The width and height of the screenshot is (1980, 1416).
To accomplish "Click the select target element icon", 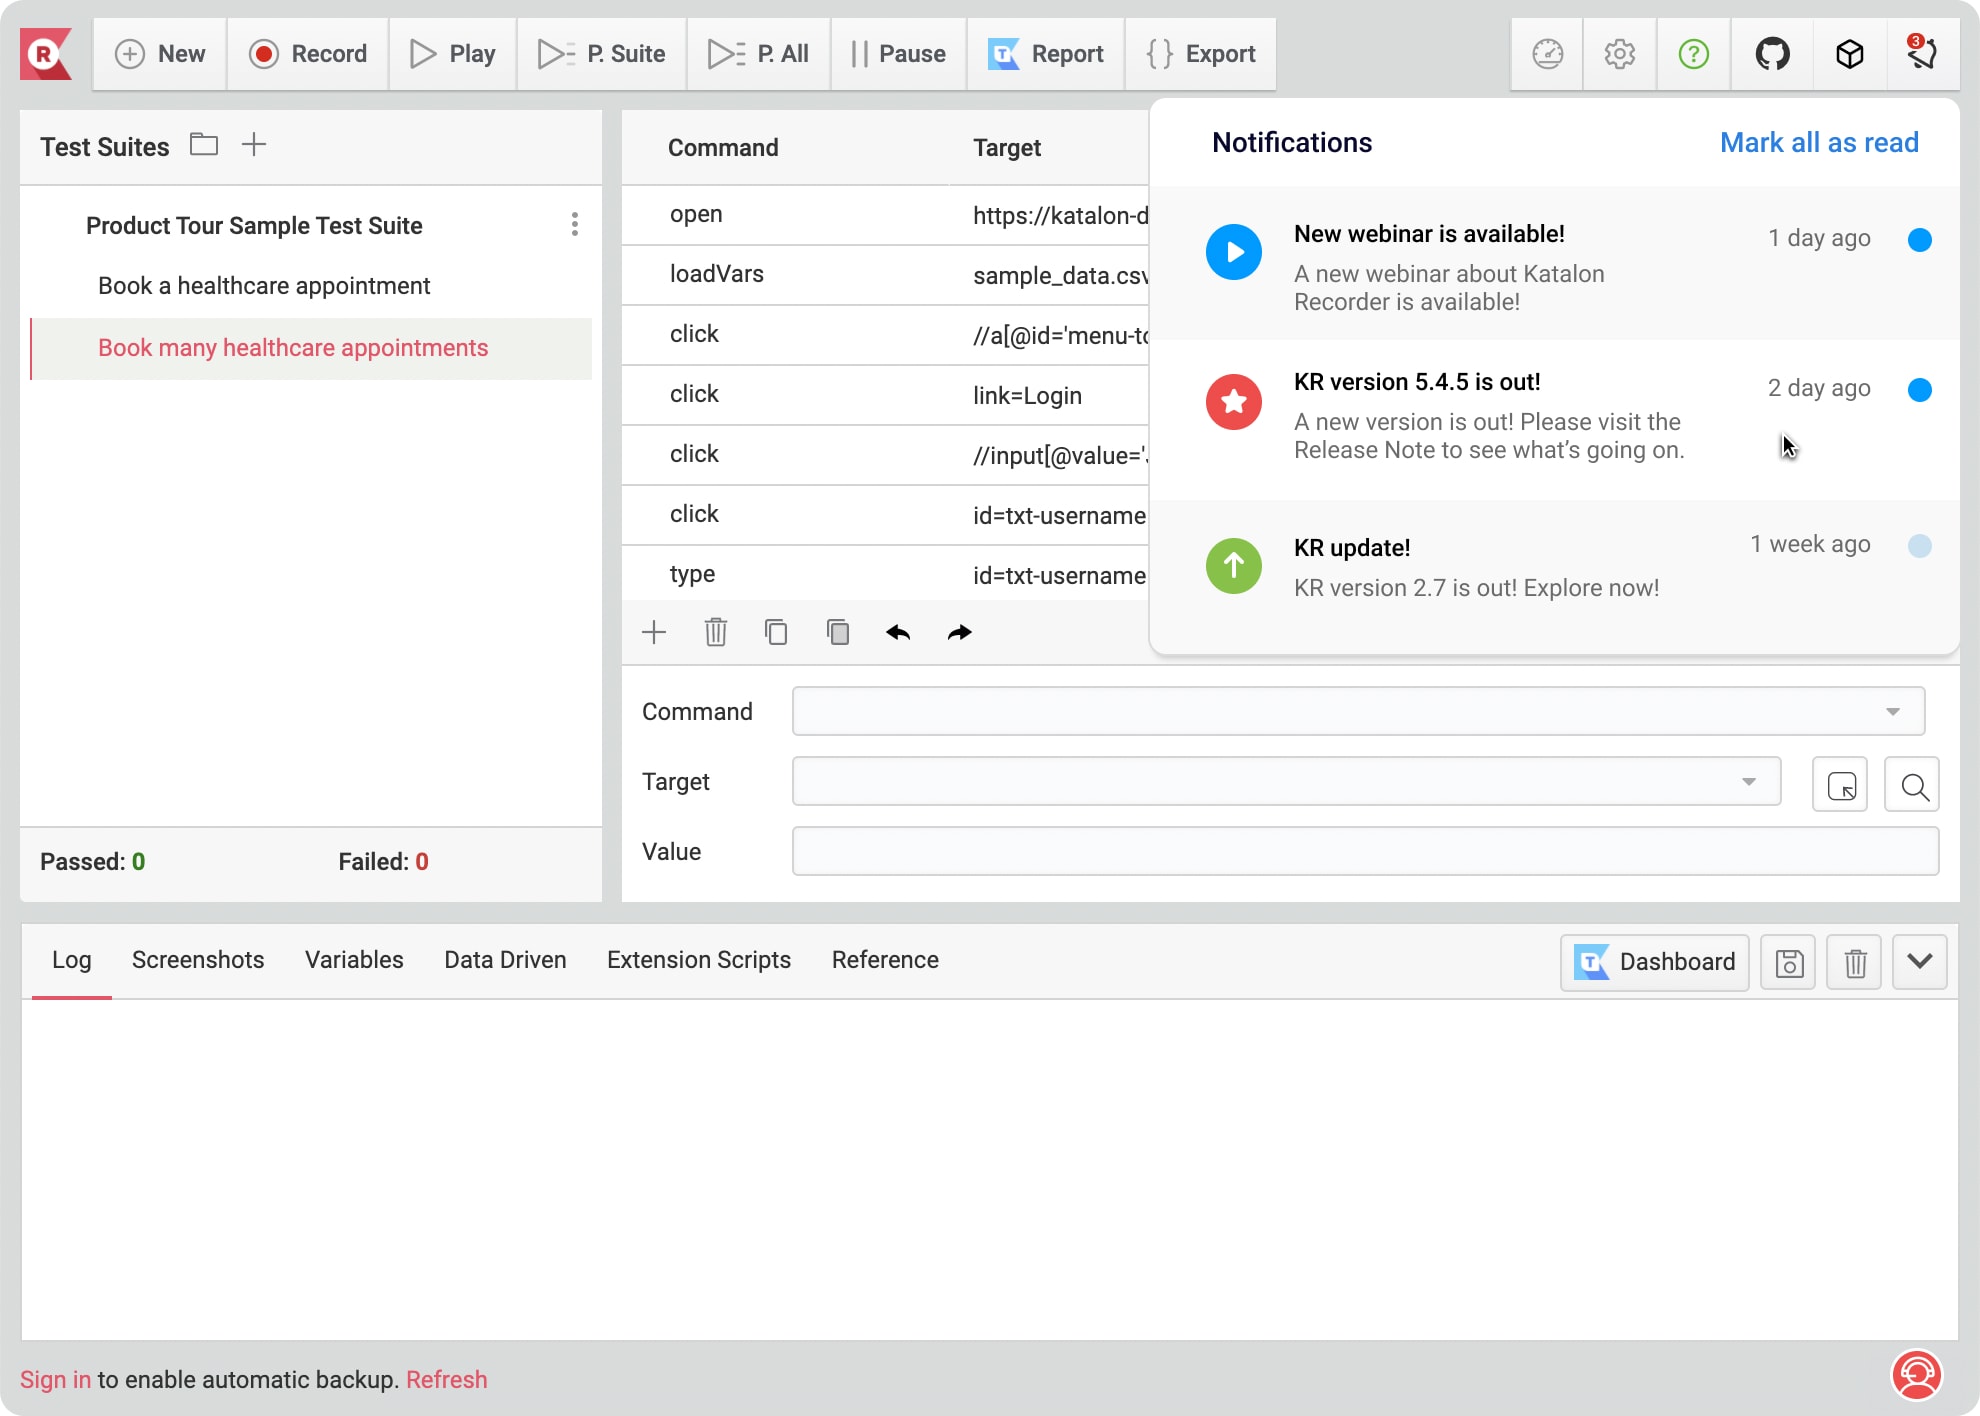I will (x=1841, y=785).
